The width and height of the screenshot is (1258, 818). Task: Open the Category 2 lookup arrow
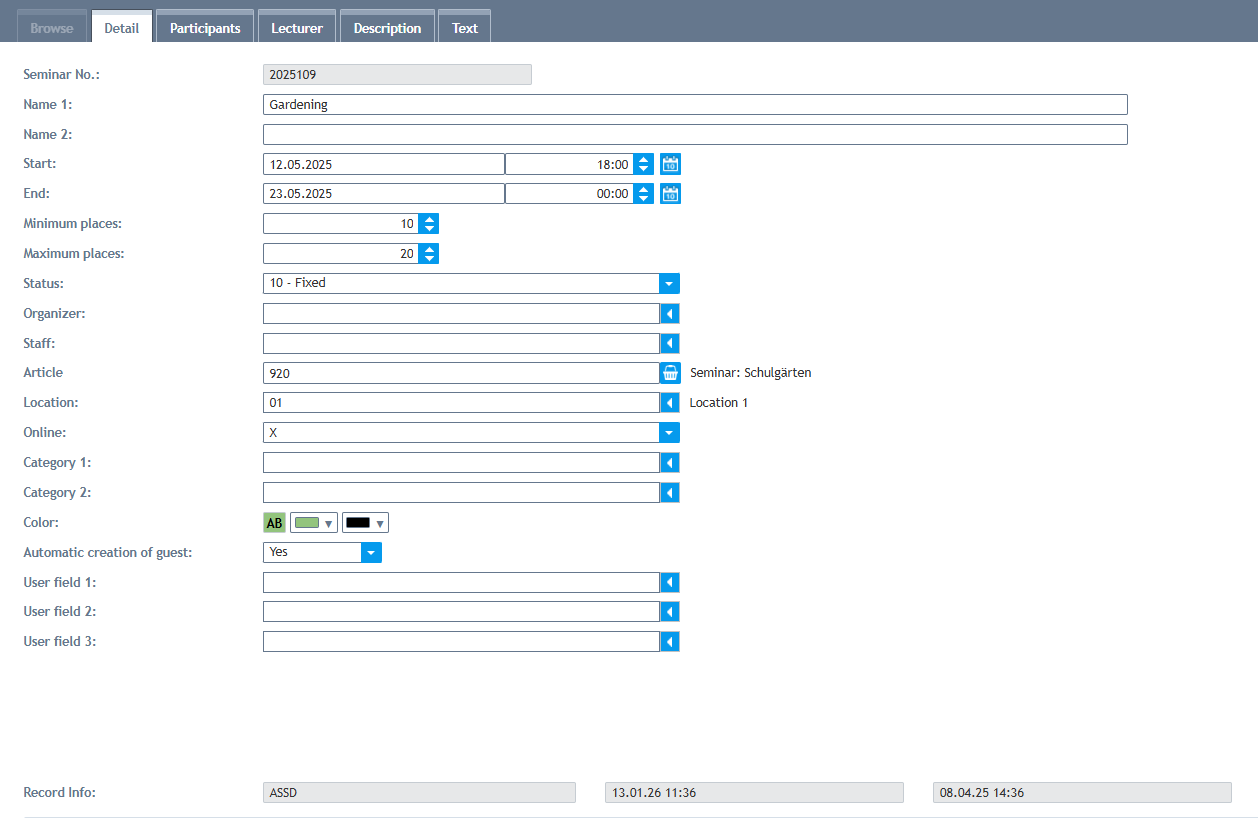click(670, 493)
